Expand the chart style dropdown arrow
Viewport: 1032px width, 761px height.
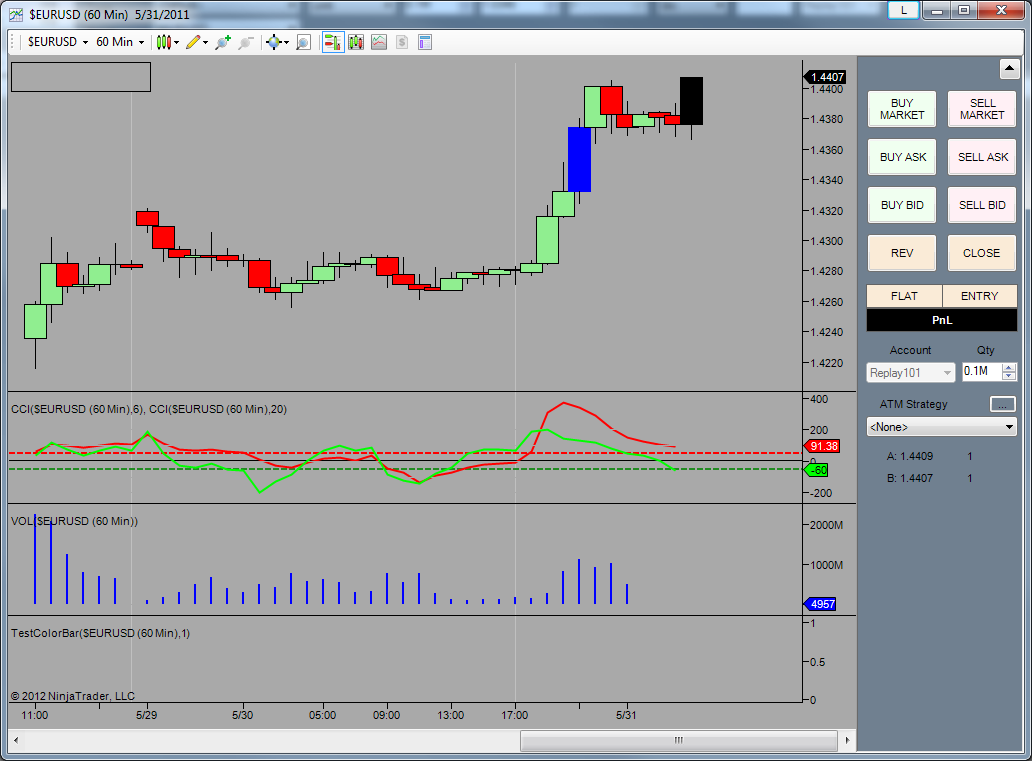(x=176, y=43)
